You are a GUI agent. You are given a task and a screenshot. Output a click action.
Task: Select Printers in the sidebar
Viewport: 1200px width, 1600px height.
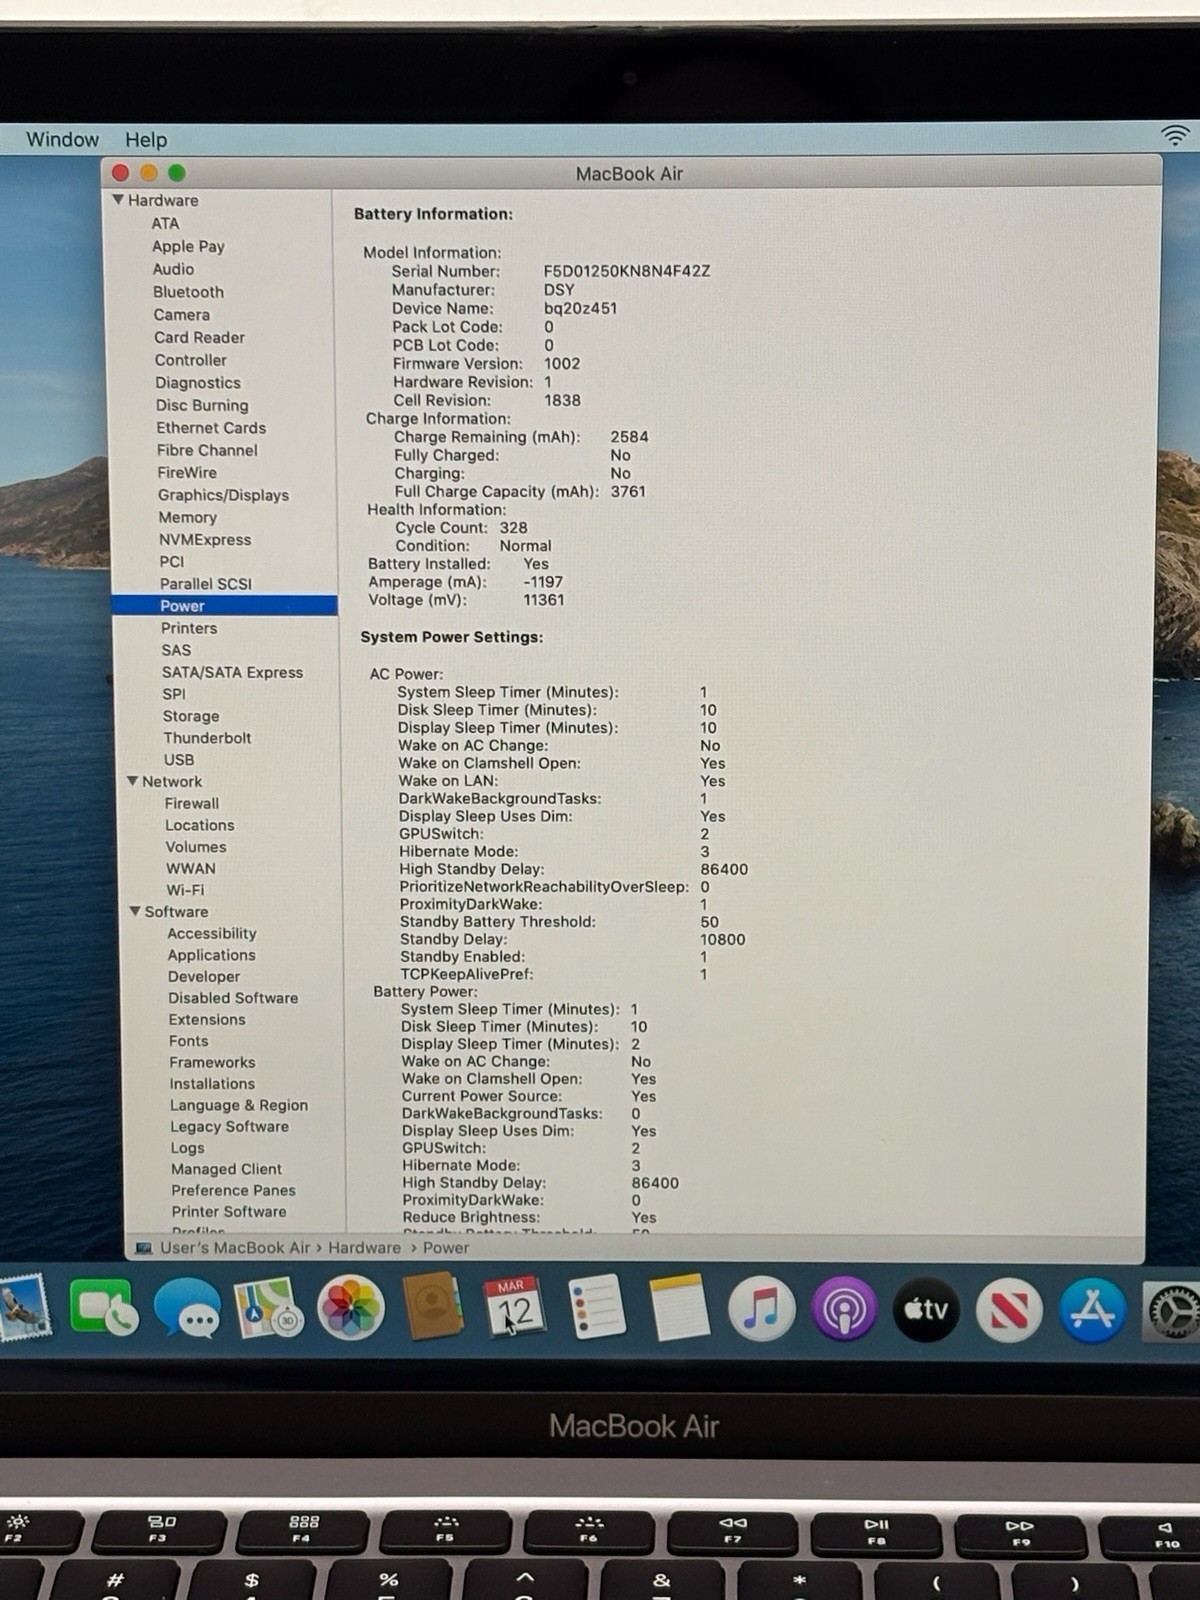(189, 628)
